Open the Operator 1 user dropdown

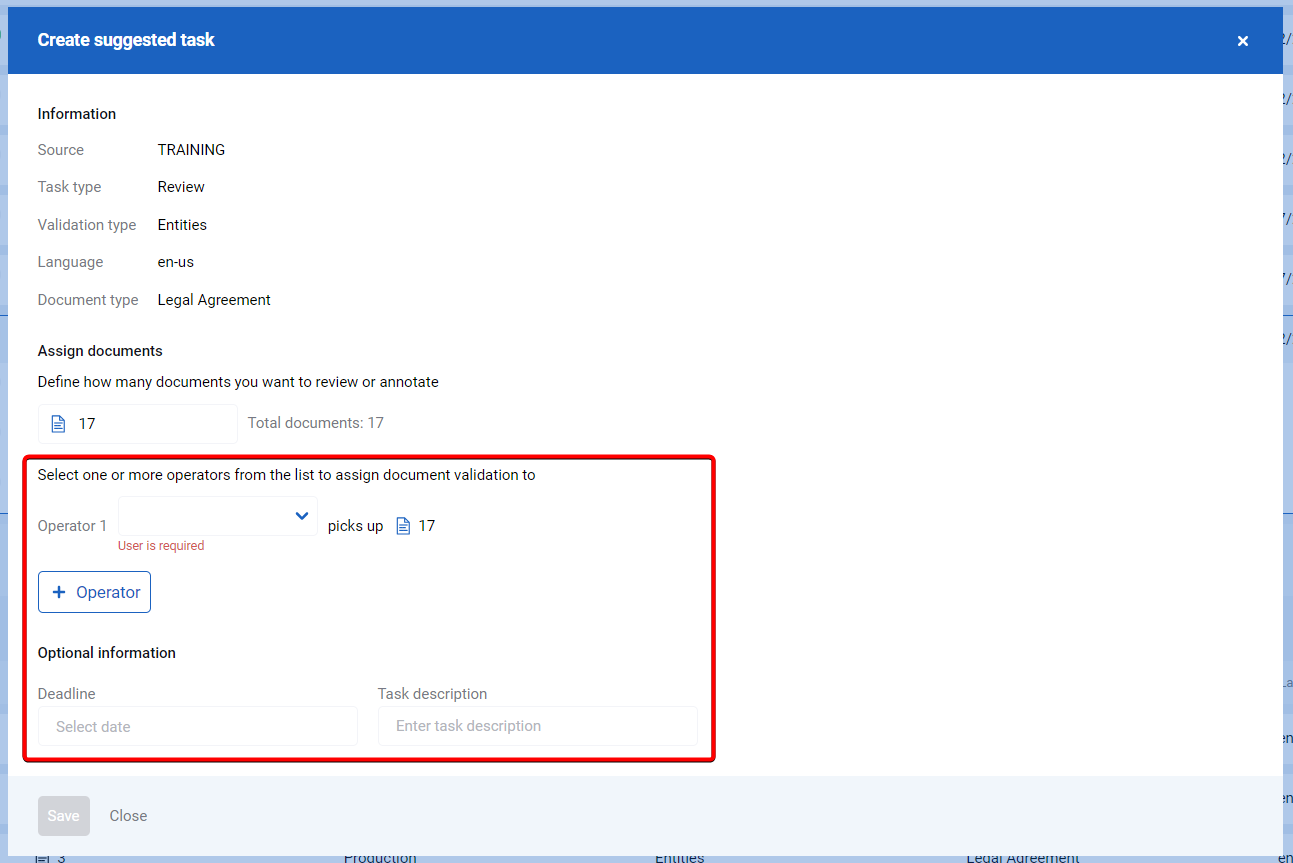click(218, 516)
